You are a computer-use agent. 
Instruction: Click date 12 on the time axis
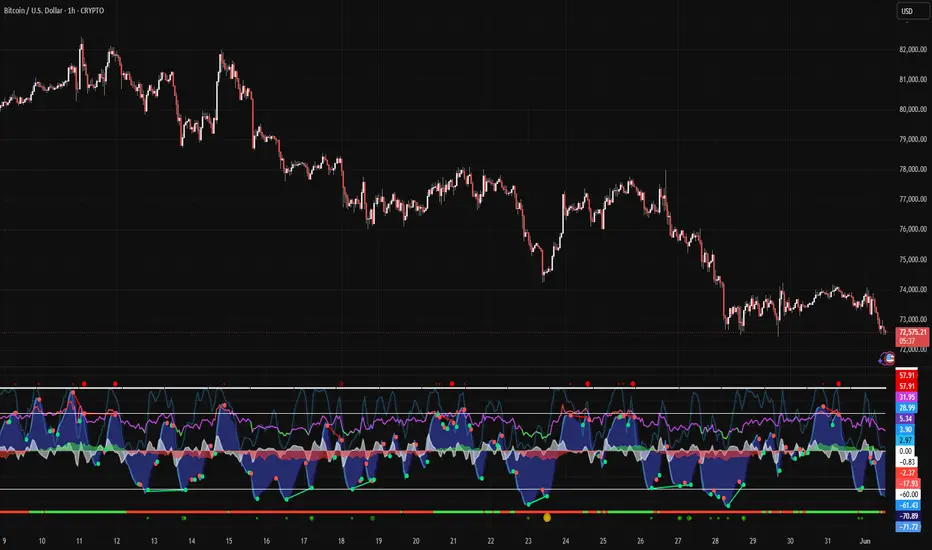pyautogui.click(x=116, y=541)
